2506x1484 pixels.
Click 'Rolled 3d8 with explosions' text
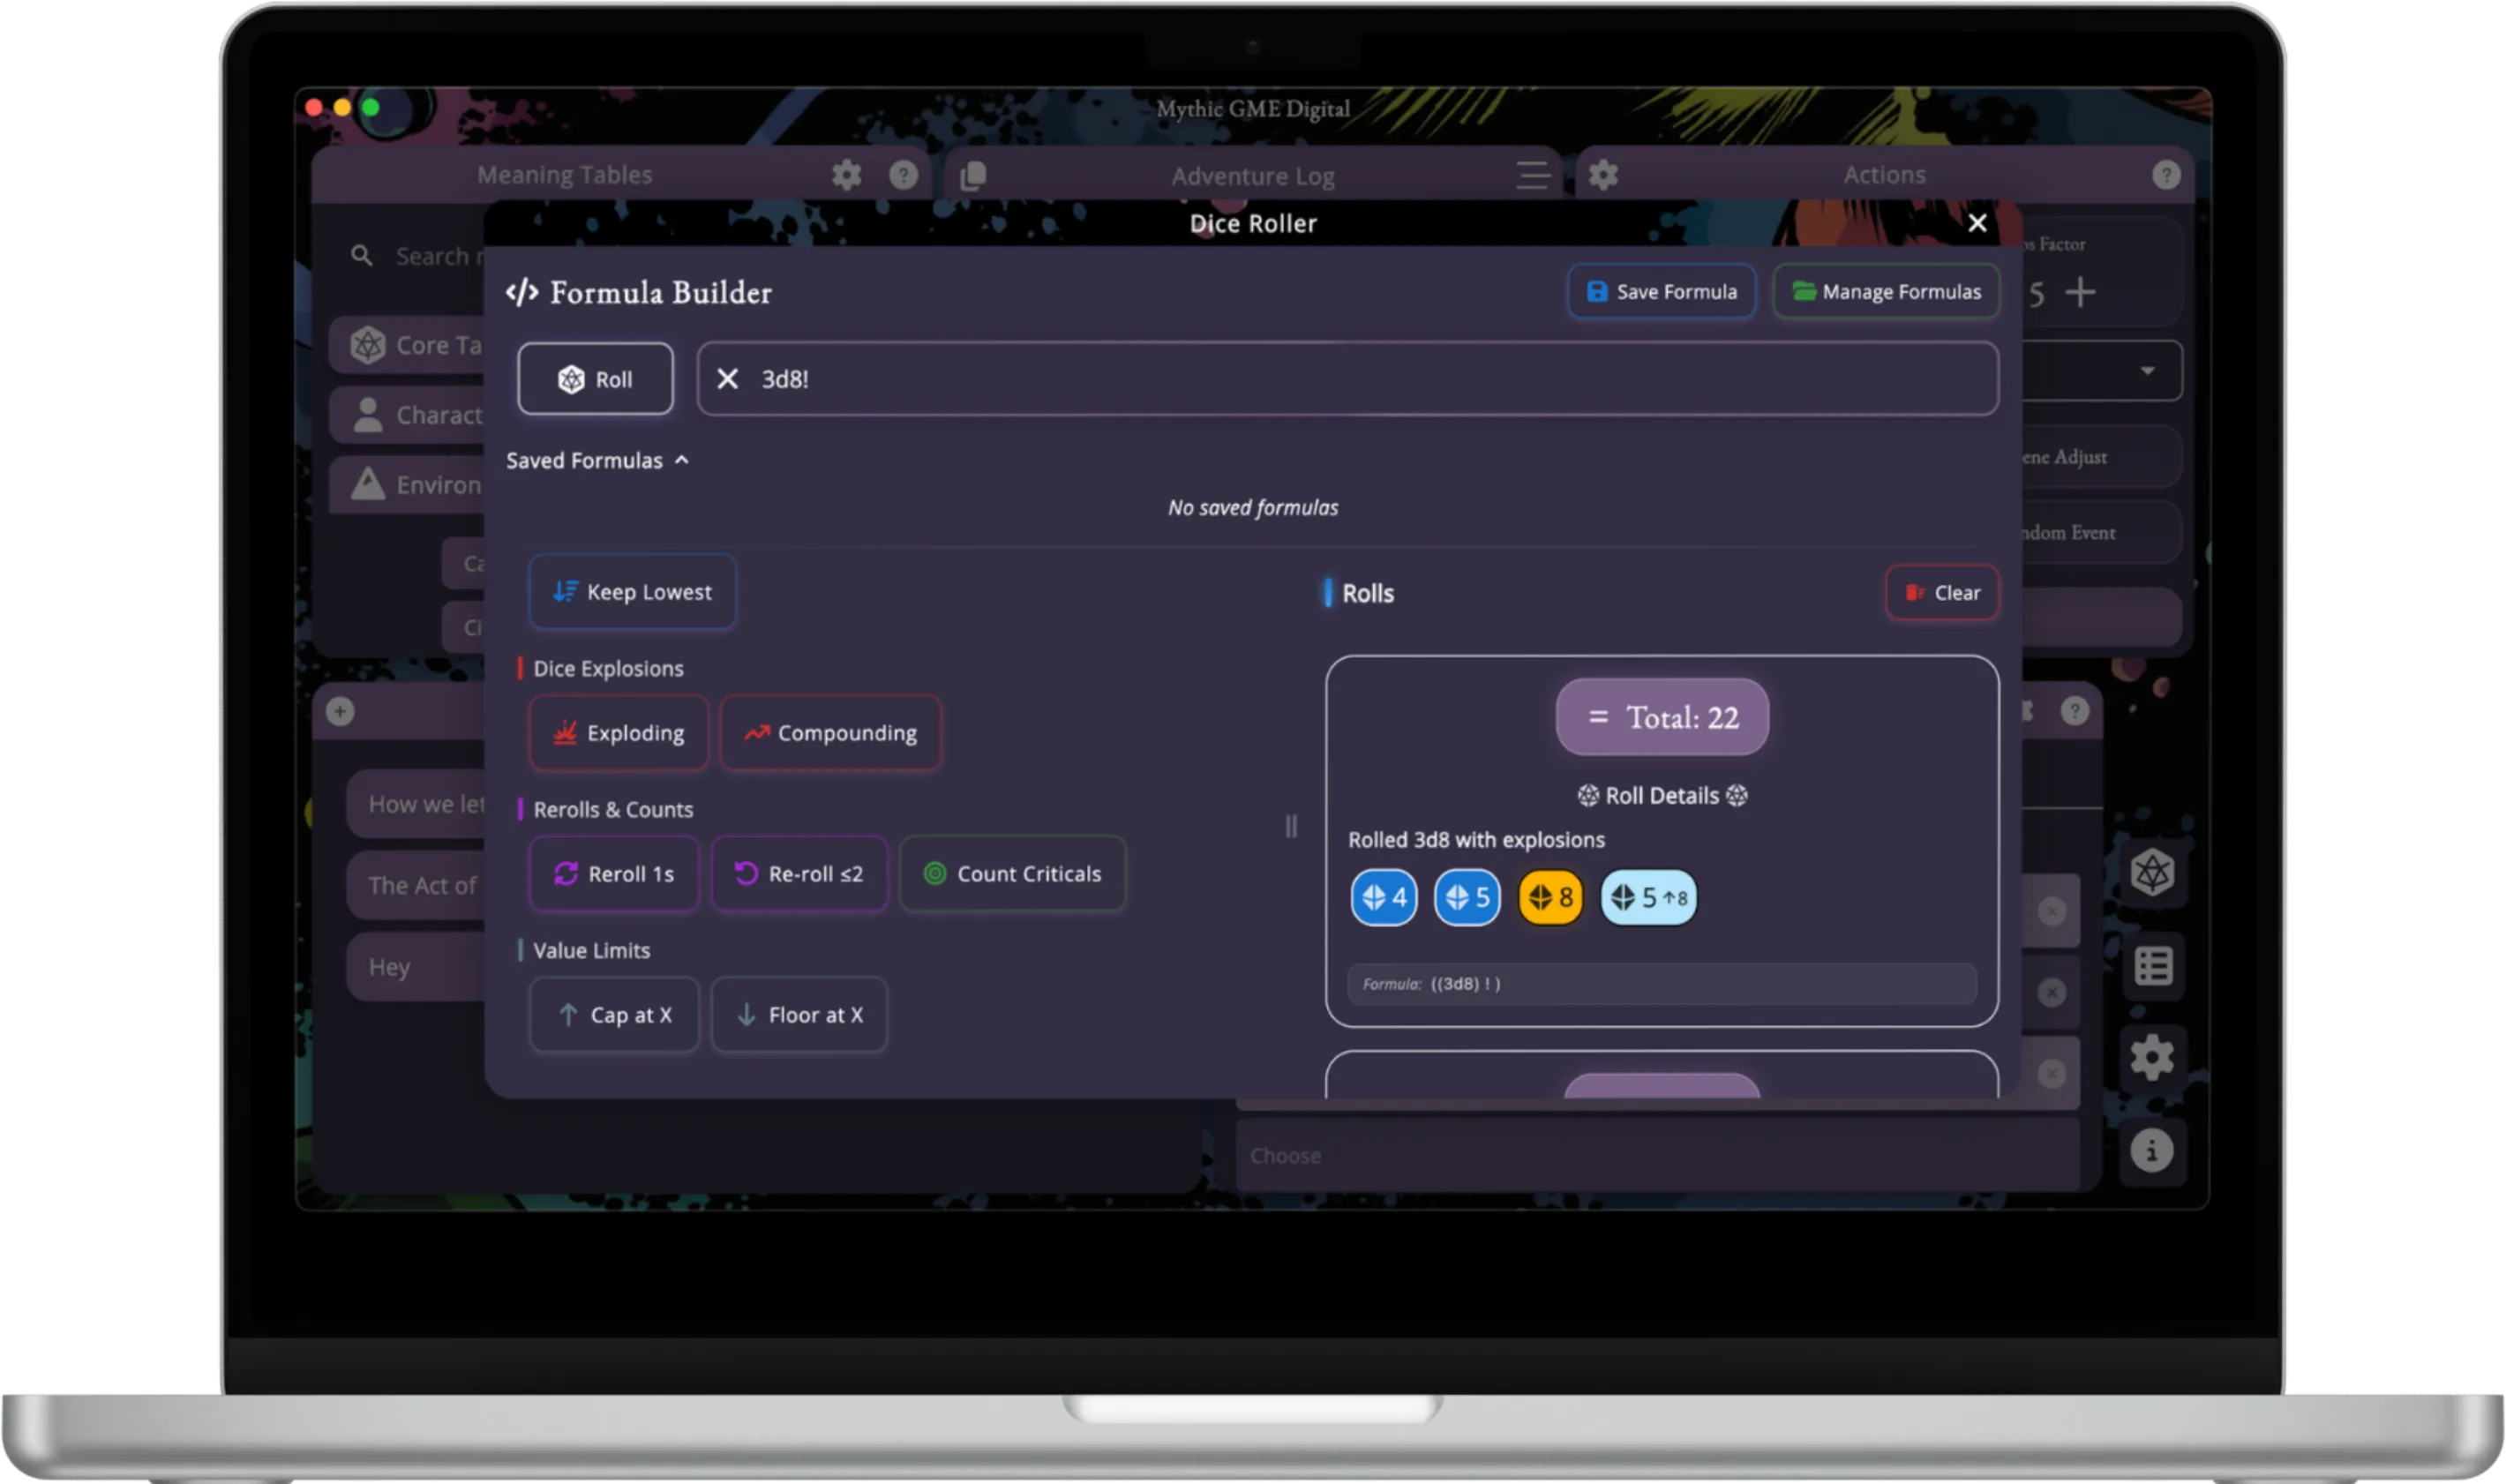1476,840
